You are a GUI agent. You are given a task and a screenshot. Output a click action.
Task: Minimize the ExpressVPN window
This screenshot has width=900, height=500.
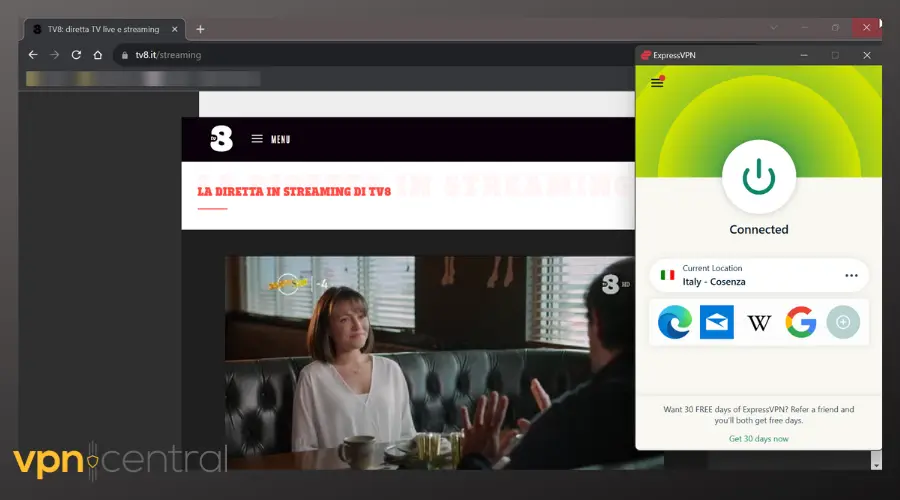click(804, 55)
